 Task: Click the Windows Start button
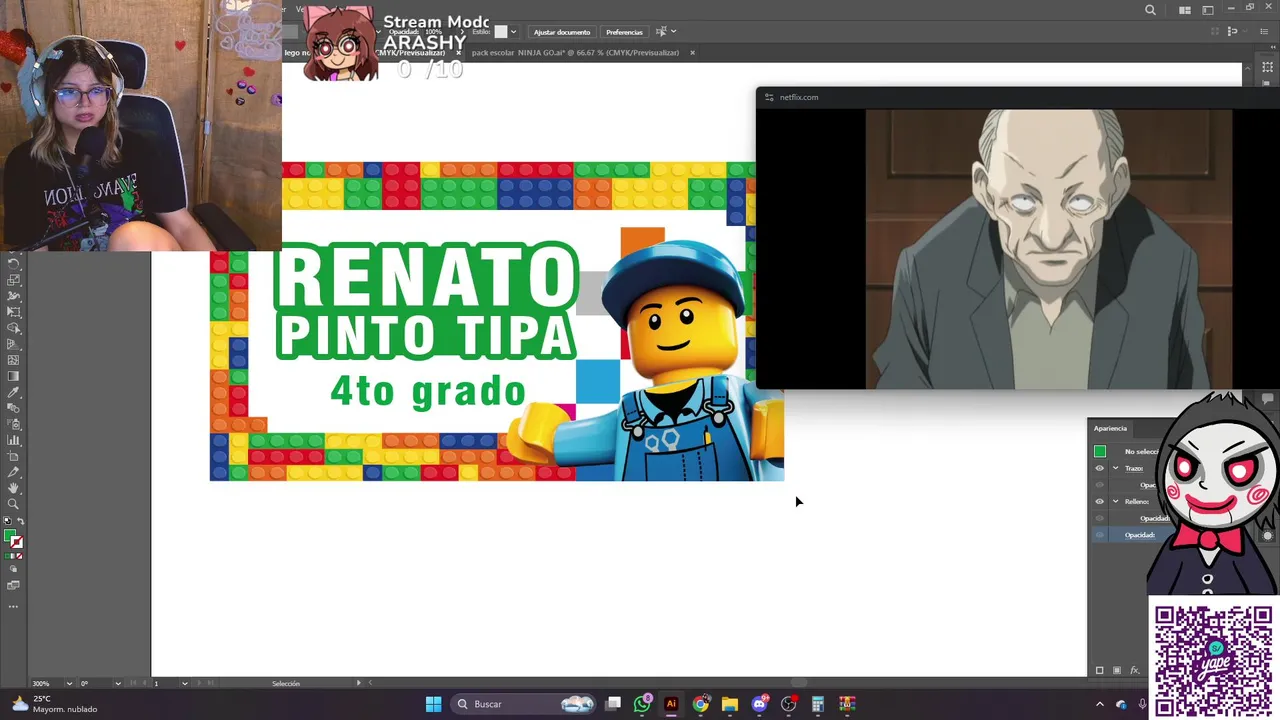[433, 704]
